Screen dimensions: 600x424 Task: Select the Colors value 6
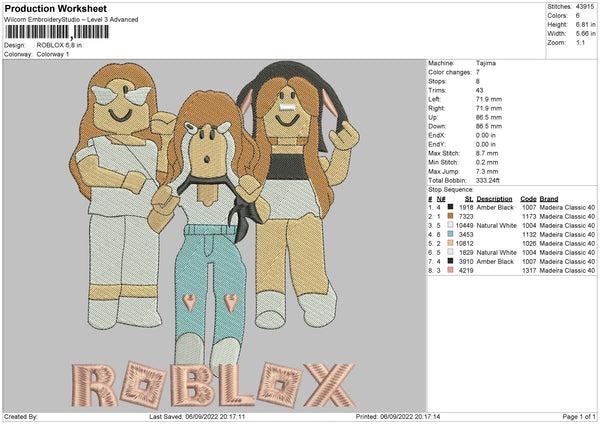(x=578, y=16)
